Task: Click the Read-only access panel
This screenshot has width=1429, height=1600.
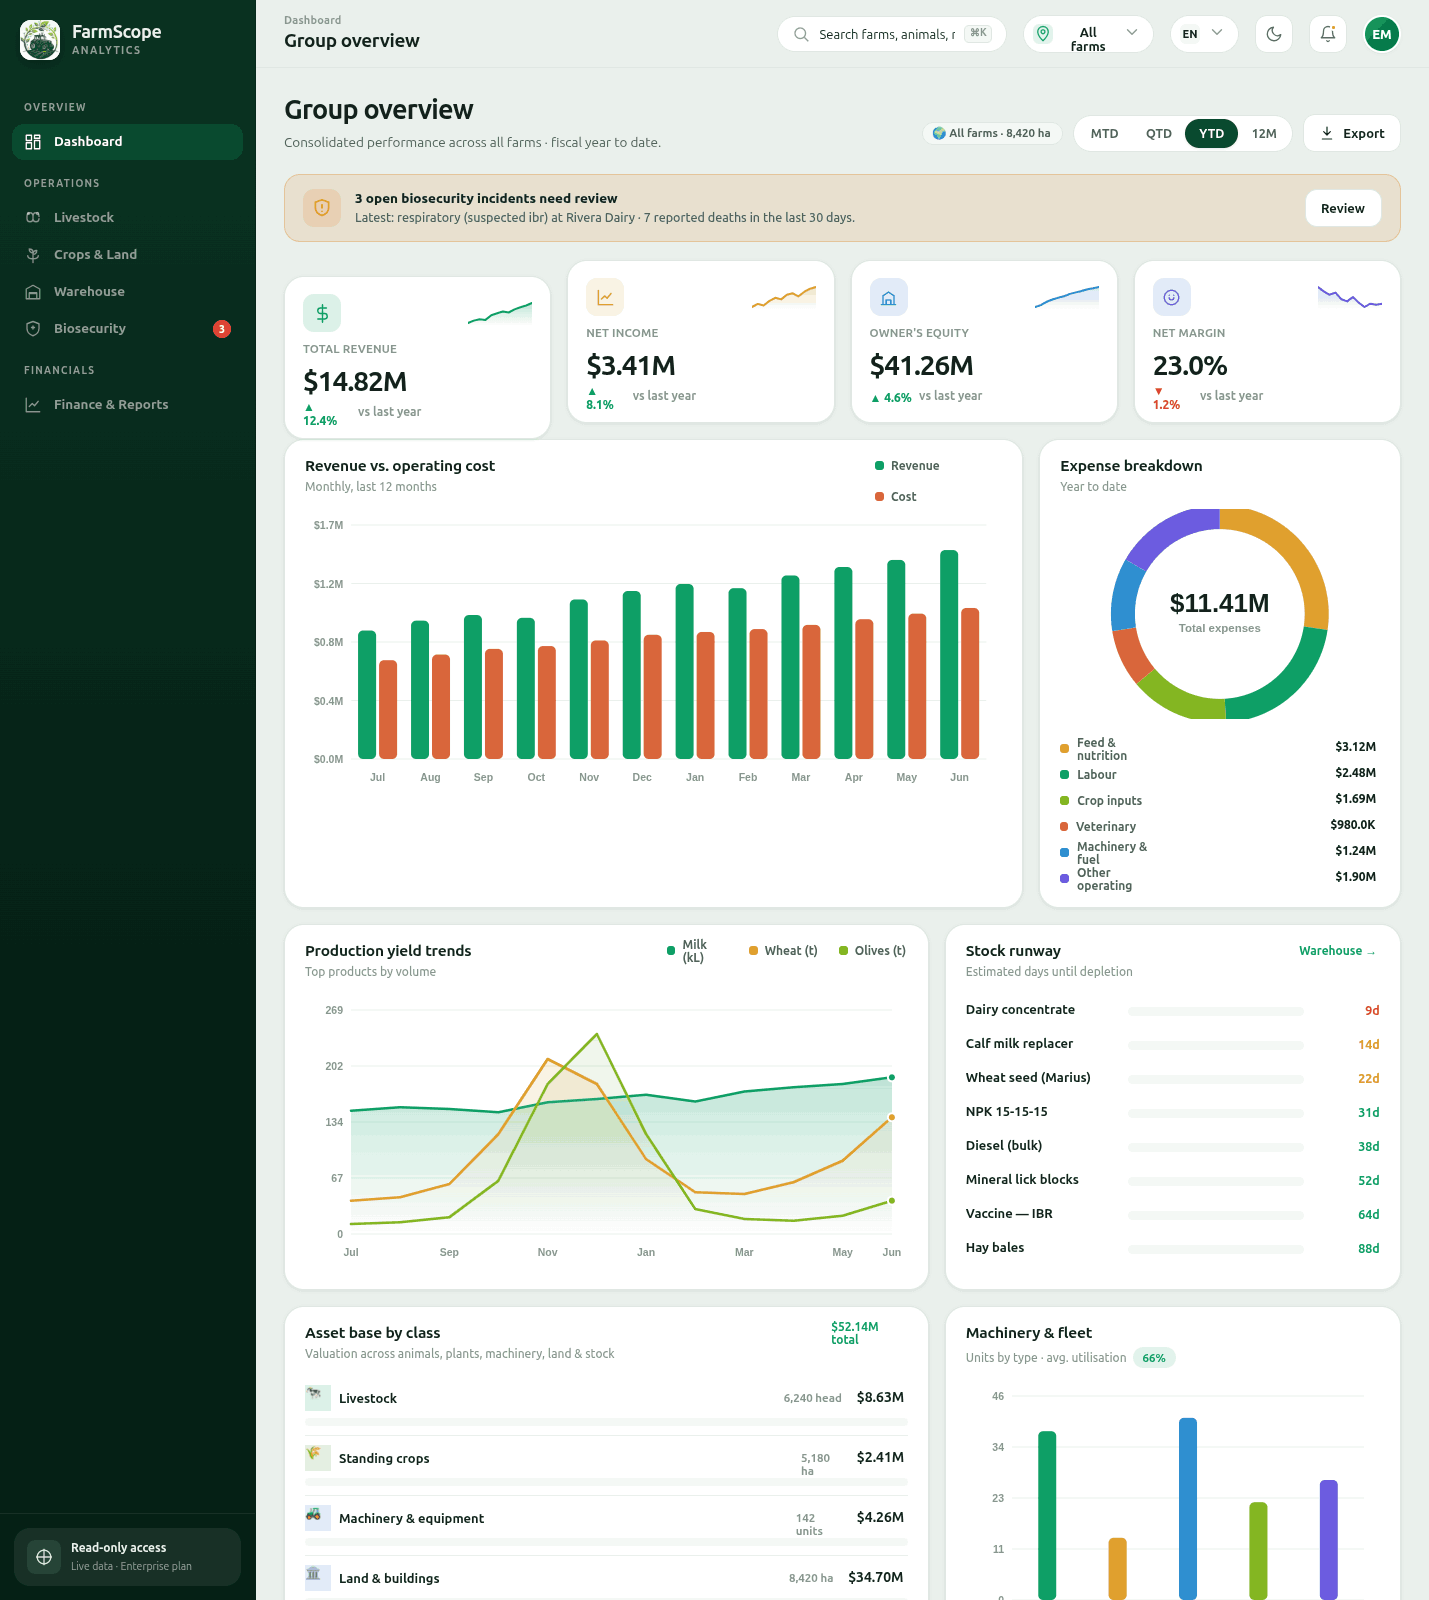Action: click(x=127, y=1557)
